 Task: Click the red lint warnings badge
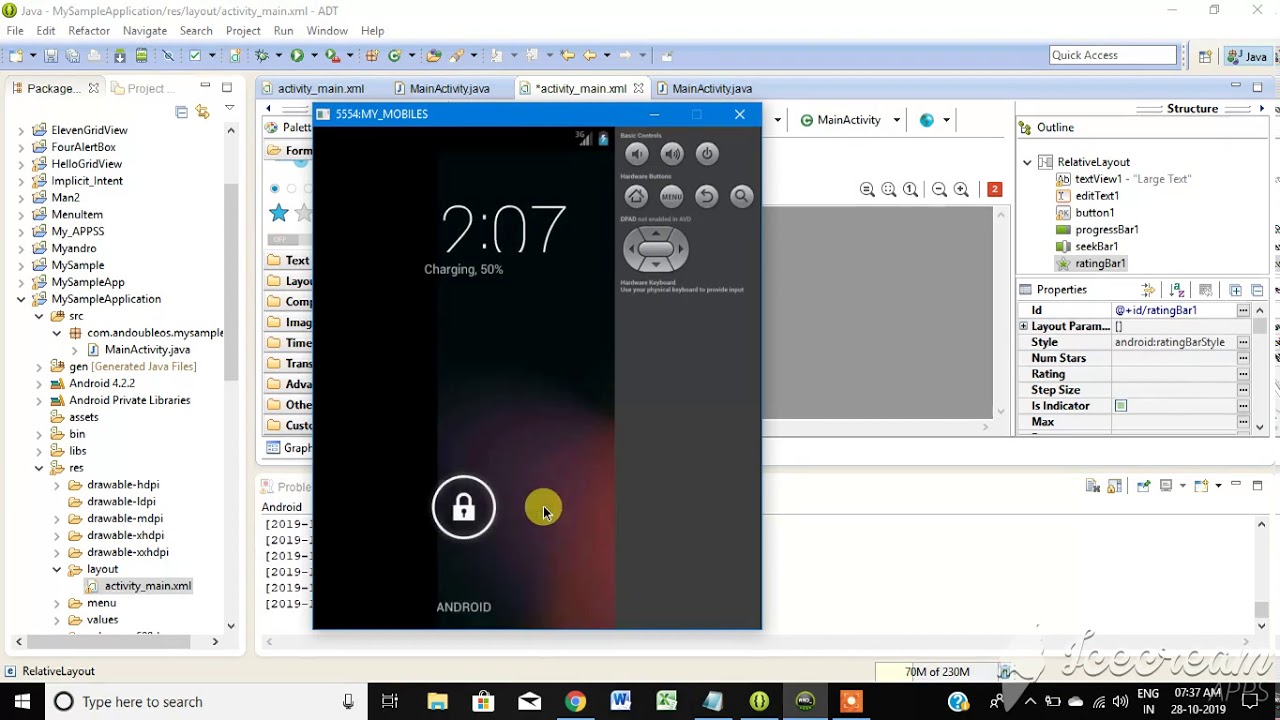click(x=994, y=189)
